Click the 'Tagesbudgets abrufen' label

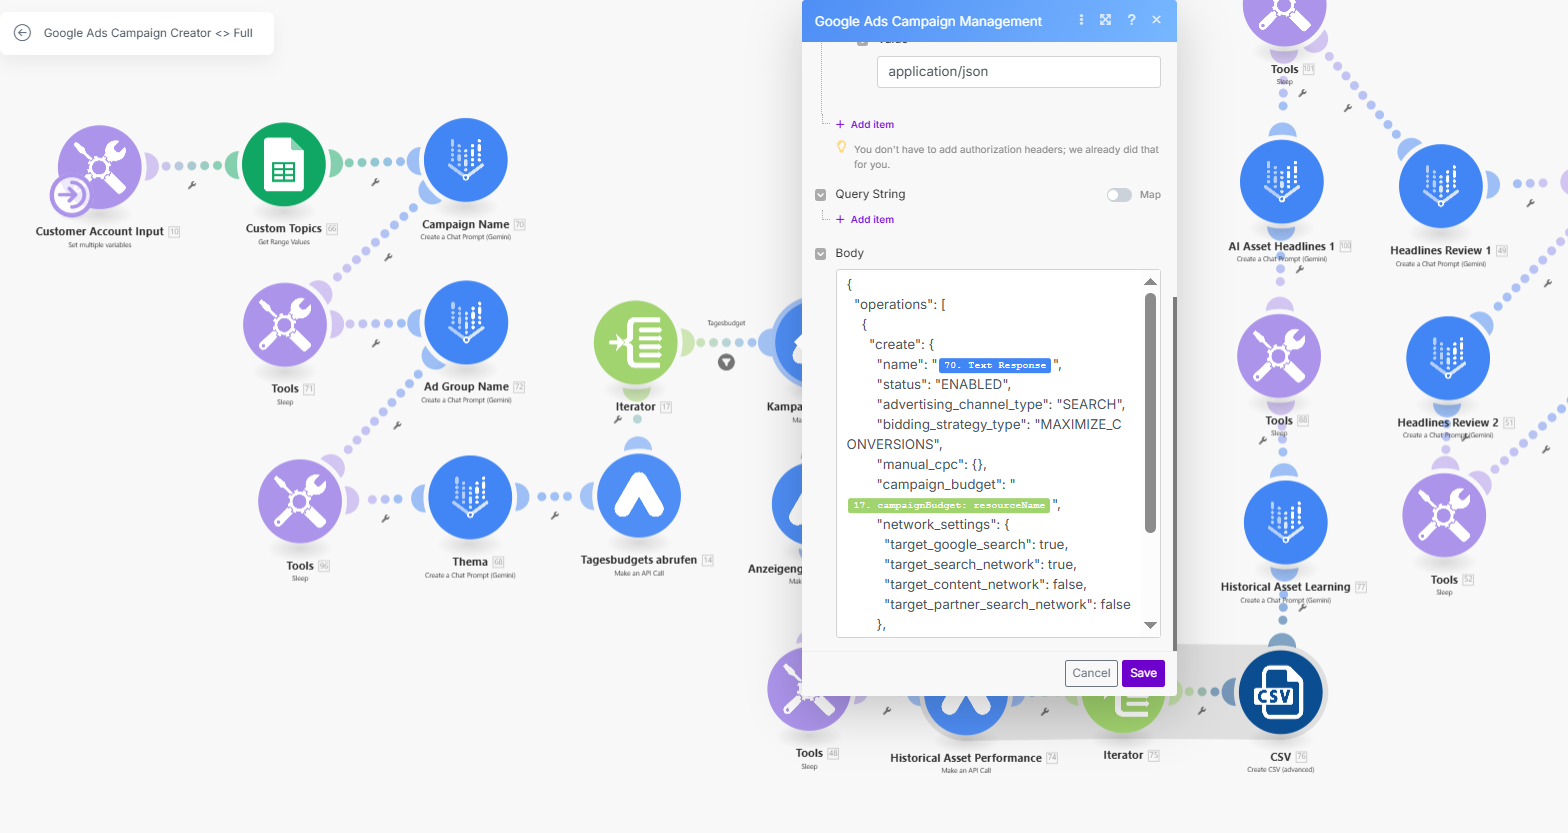point(639,560)
